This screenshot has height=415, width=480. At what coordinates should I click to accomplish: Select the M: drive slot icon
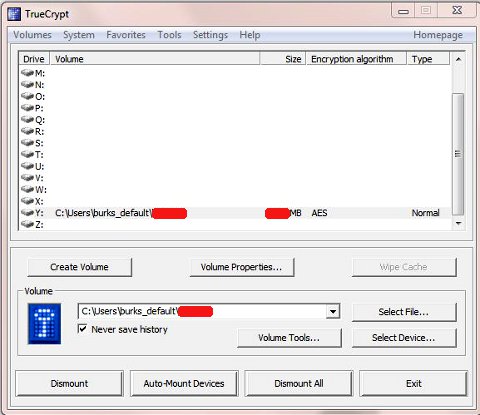(27, 72)
